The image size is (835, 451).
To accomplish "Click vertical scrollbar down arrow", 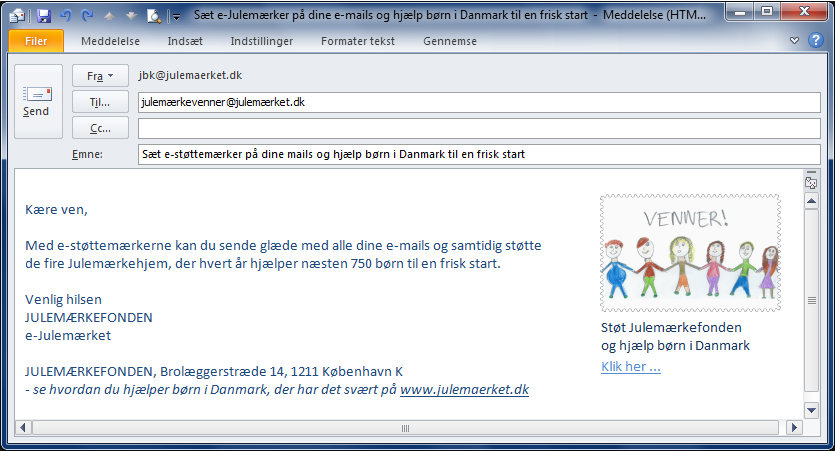I will click(811, 410).
